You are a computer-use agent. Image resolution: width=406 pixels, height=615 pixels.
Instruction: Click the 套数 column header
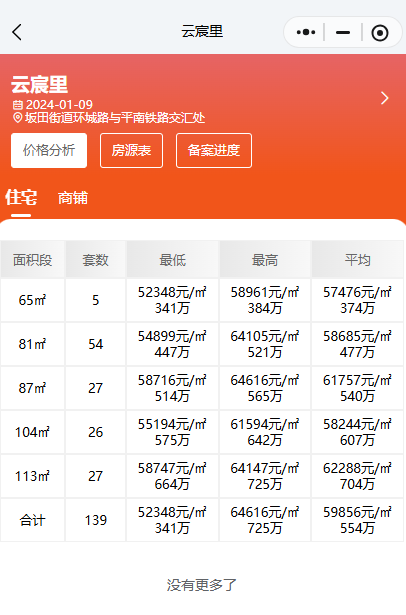click(x=95, y=260)
